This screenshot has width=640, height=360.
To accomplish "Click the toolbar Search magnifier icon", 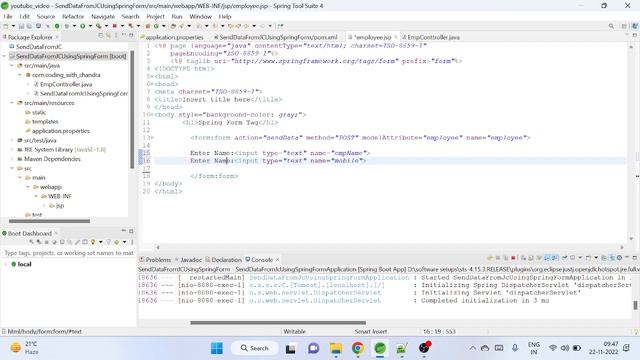I will 611,26.
